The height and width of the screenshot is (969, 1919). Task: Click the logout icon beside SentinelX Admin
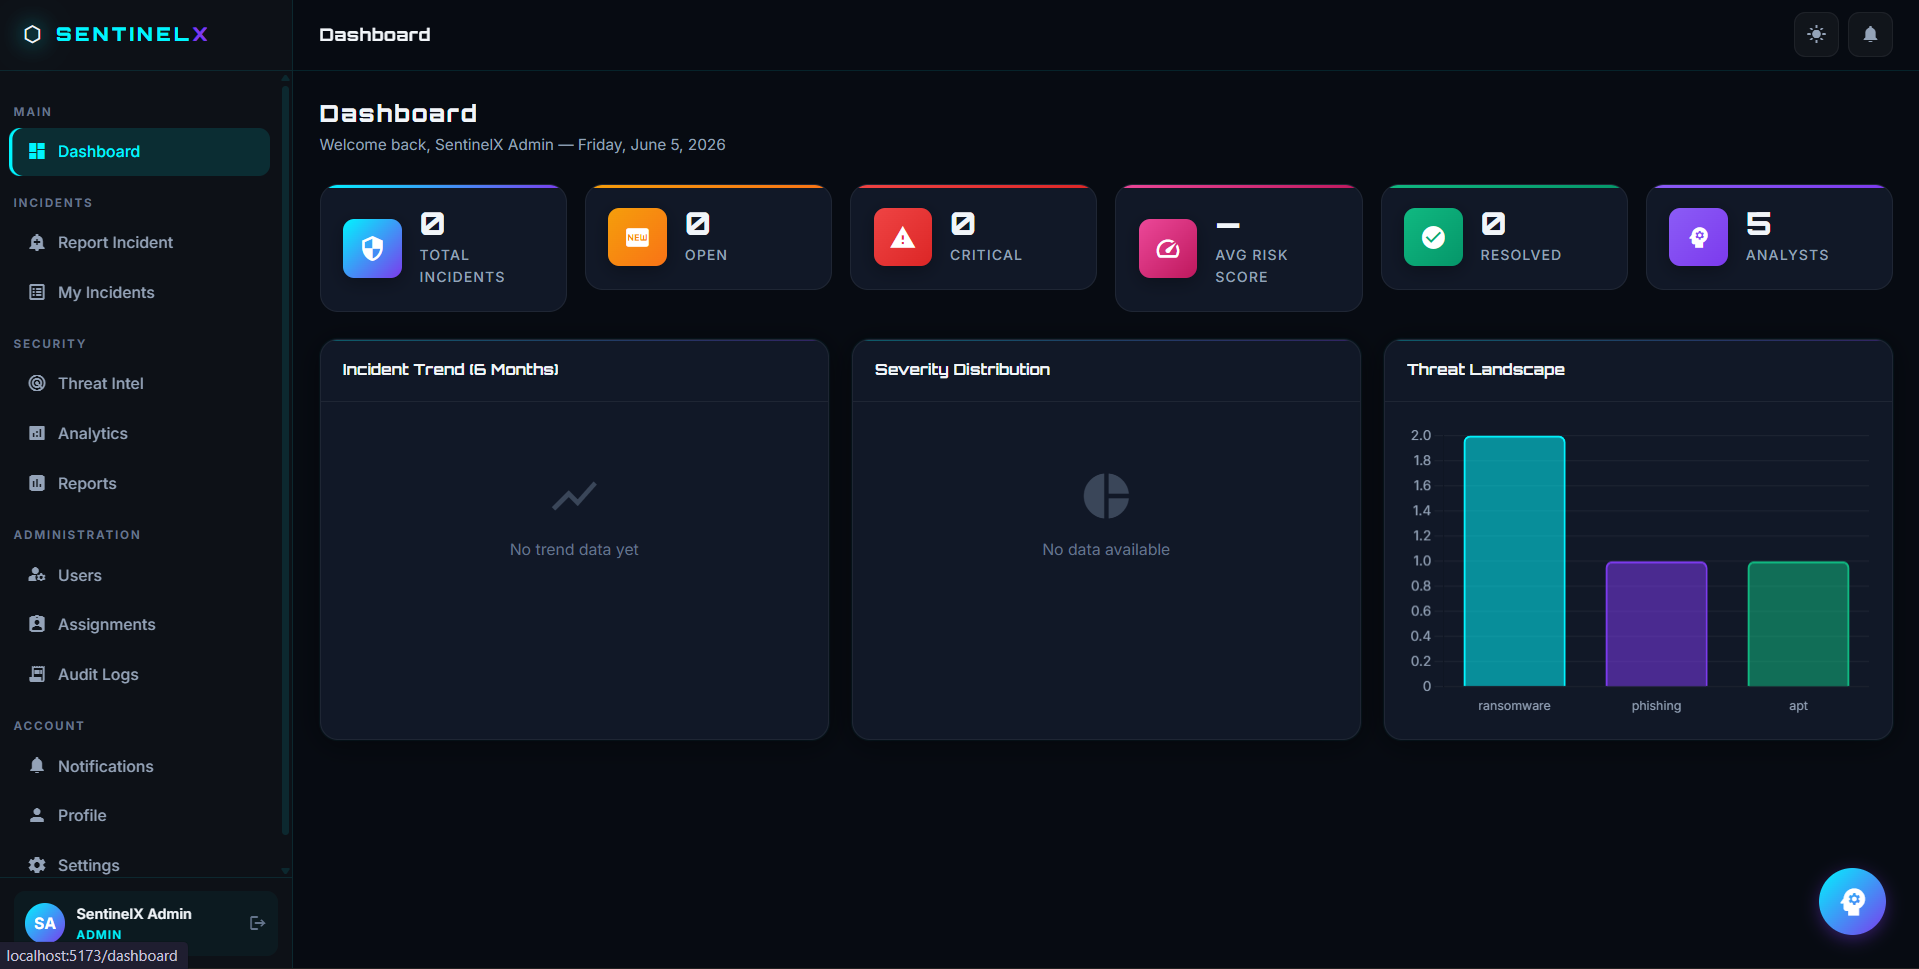[x=257, y=923]
